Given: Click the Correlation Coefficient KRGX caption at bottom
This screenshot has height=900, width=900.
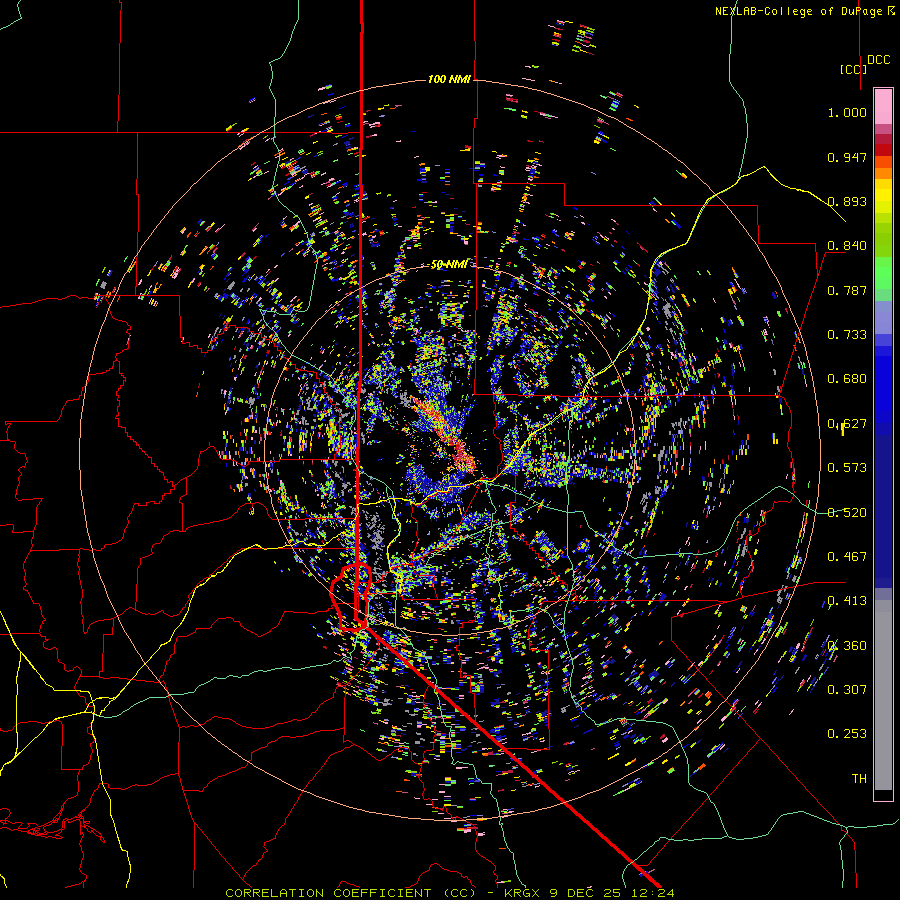Looking at the screenshot, I should (449, 893).
